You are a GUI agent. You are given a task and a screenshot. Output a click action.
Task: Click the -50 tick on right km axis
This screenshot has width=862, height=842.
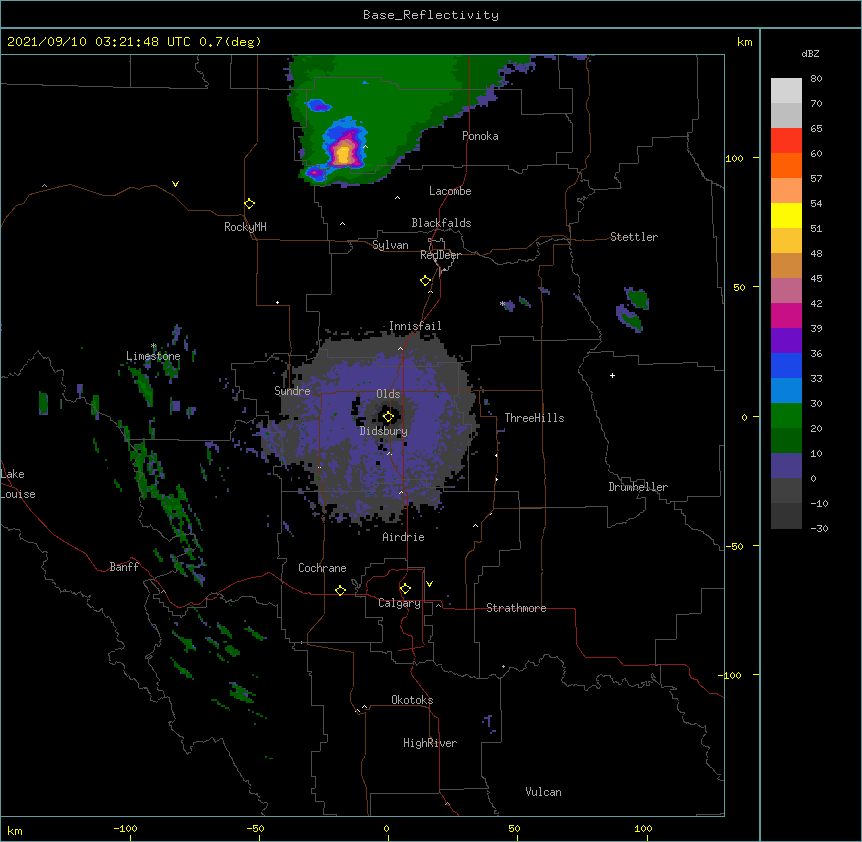point(734,546)
